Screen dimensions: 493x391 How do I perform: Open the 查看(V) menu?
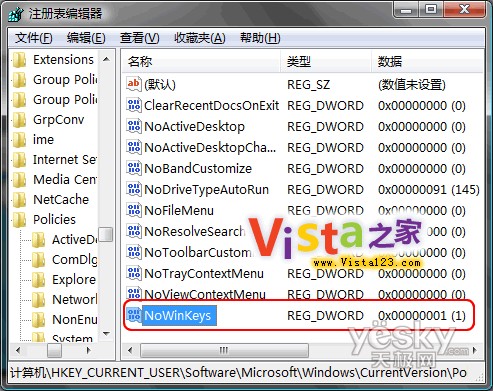tap(140, 38)
